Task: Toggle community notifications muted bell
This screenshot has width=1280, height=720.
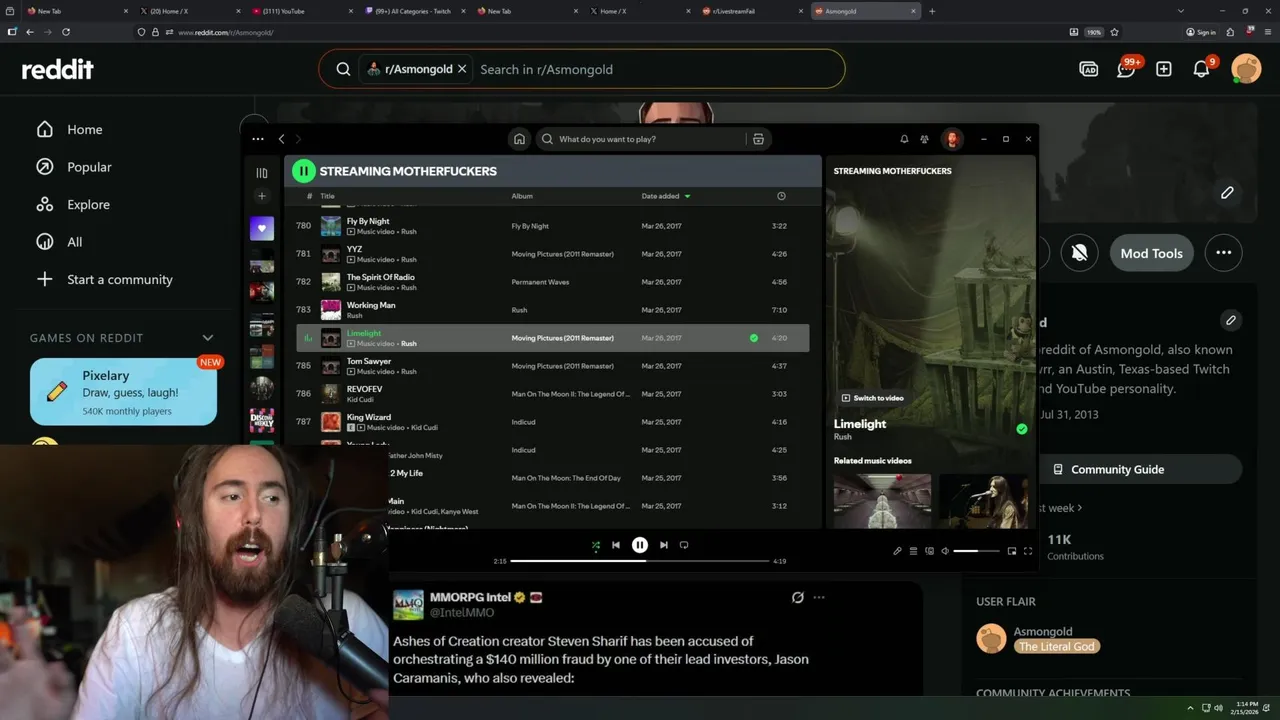Action: coord(1079,253)
